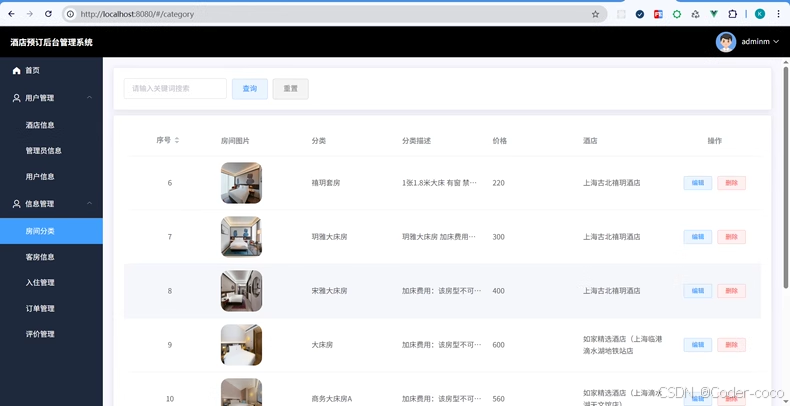Open the 首页 menu item
790x406 pixels.
51,71
